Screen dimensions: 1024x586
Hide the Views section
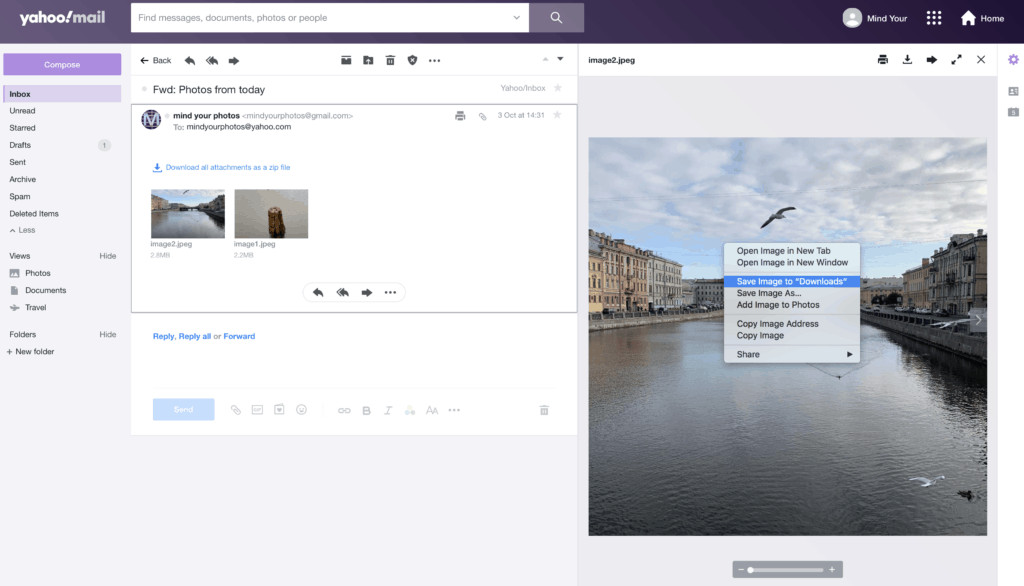(108, 256)
